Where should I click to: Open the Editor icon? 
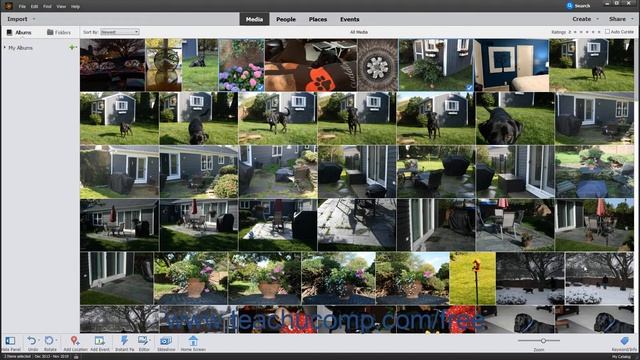tap(143, 340)
